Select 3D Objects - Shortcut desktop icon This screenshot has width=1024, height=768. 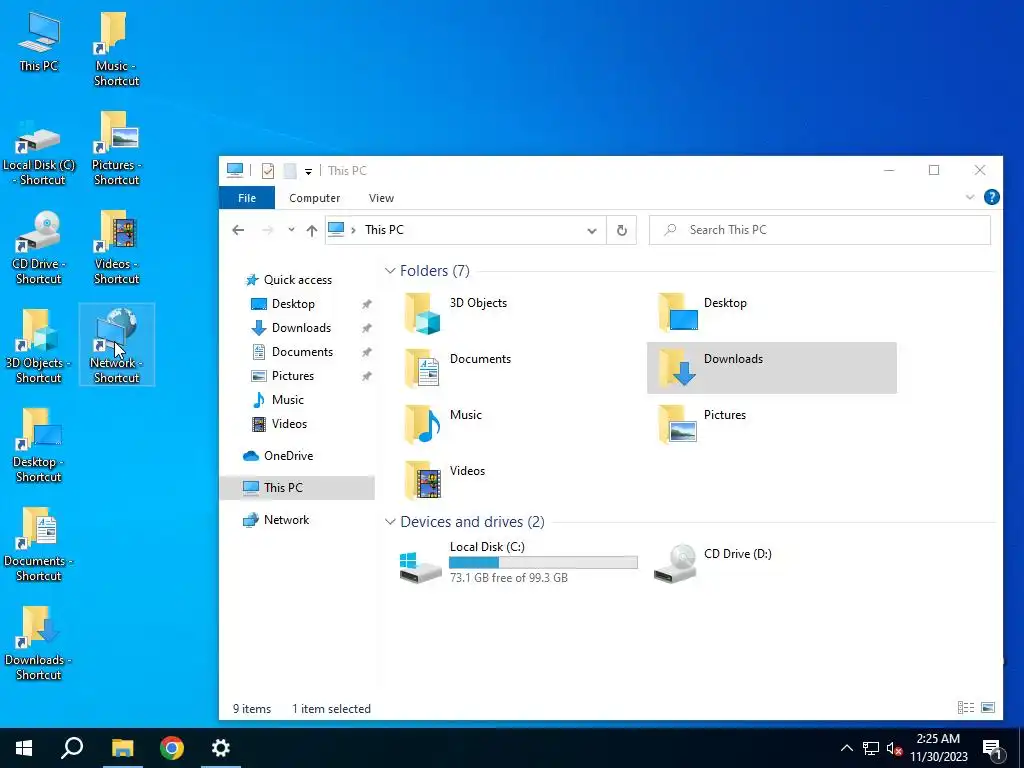(39, 347)
